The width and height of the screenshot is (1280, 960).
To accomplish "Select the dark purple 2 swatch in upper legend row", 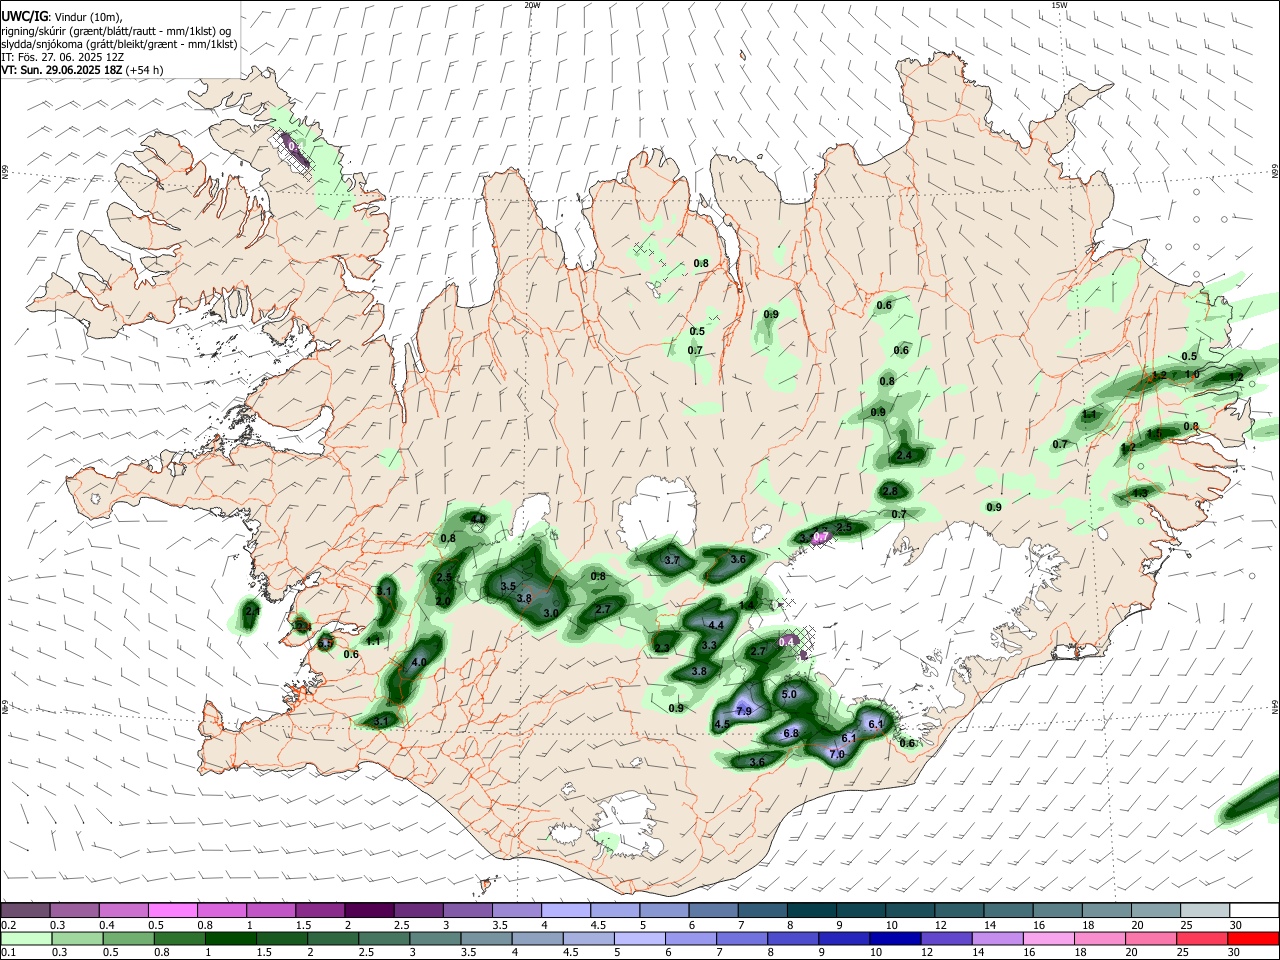I will pos(368,910).
